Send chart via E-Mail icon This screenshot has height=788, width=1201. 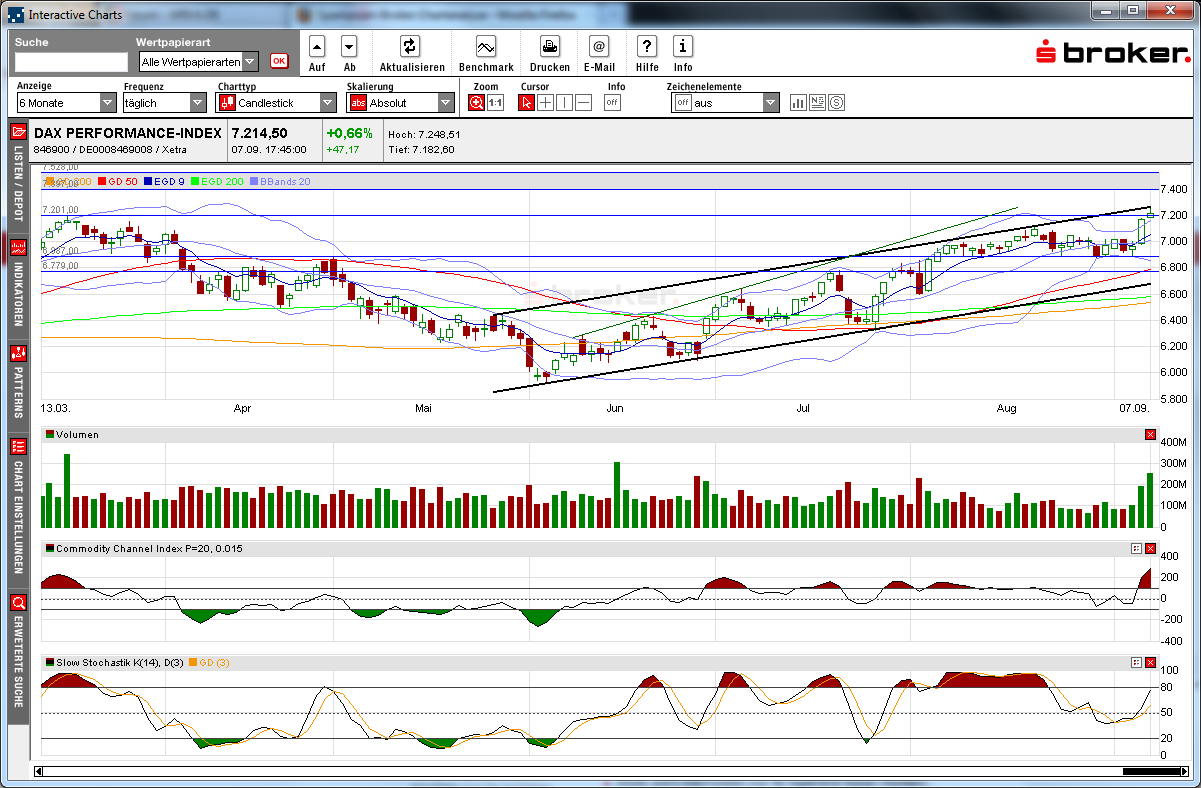(598, 46)
